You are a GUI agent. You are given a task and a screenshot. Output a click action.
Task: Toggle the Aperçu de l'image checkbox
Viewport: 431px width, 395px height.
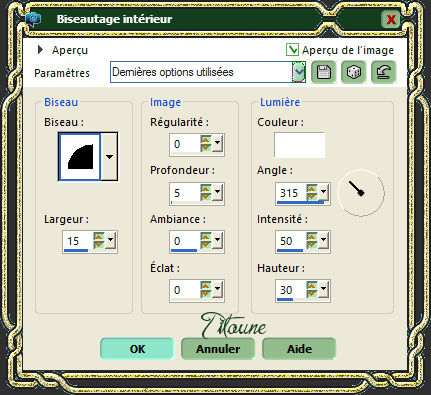tap(292, 50)
